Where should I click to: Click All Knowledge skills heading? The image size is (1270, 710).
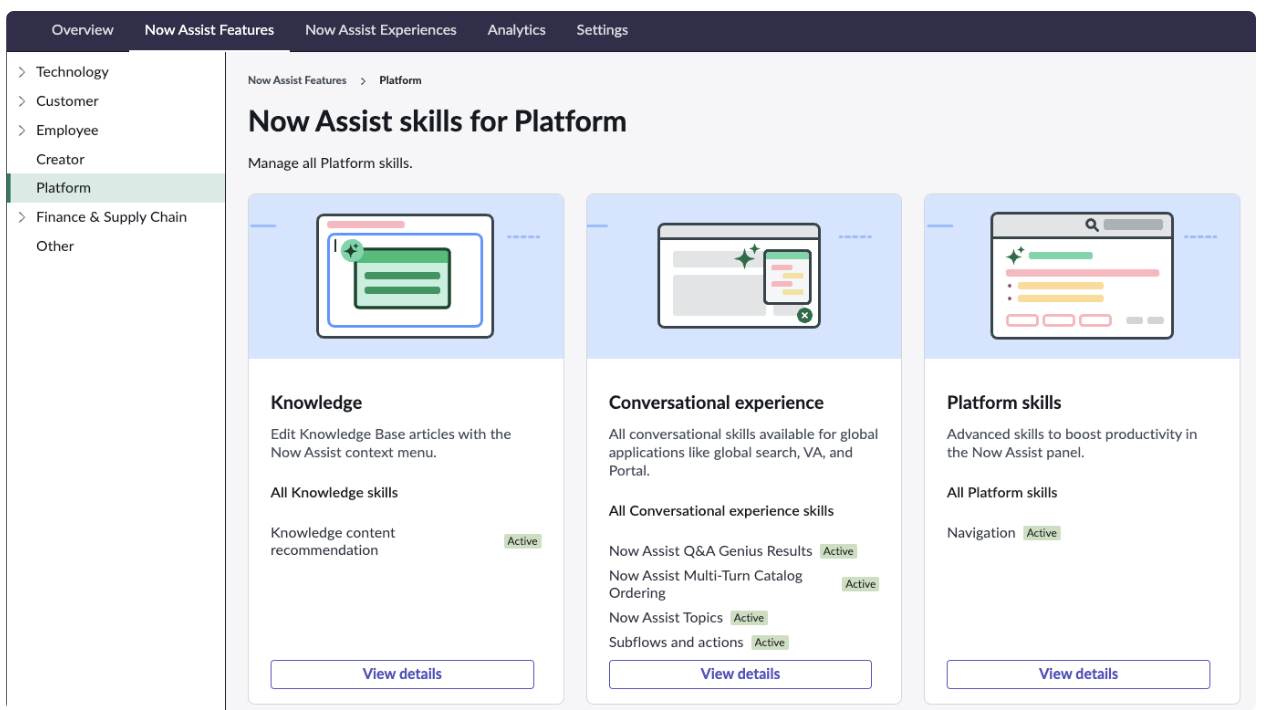pos(334,492)
